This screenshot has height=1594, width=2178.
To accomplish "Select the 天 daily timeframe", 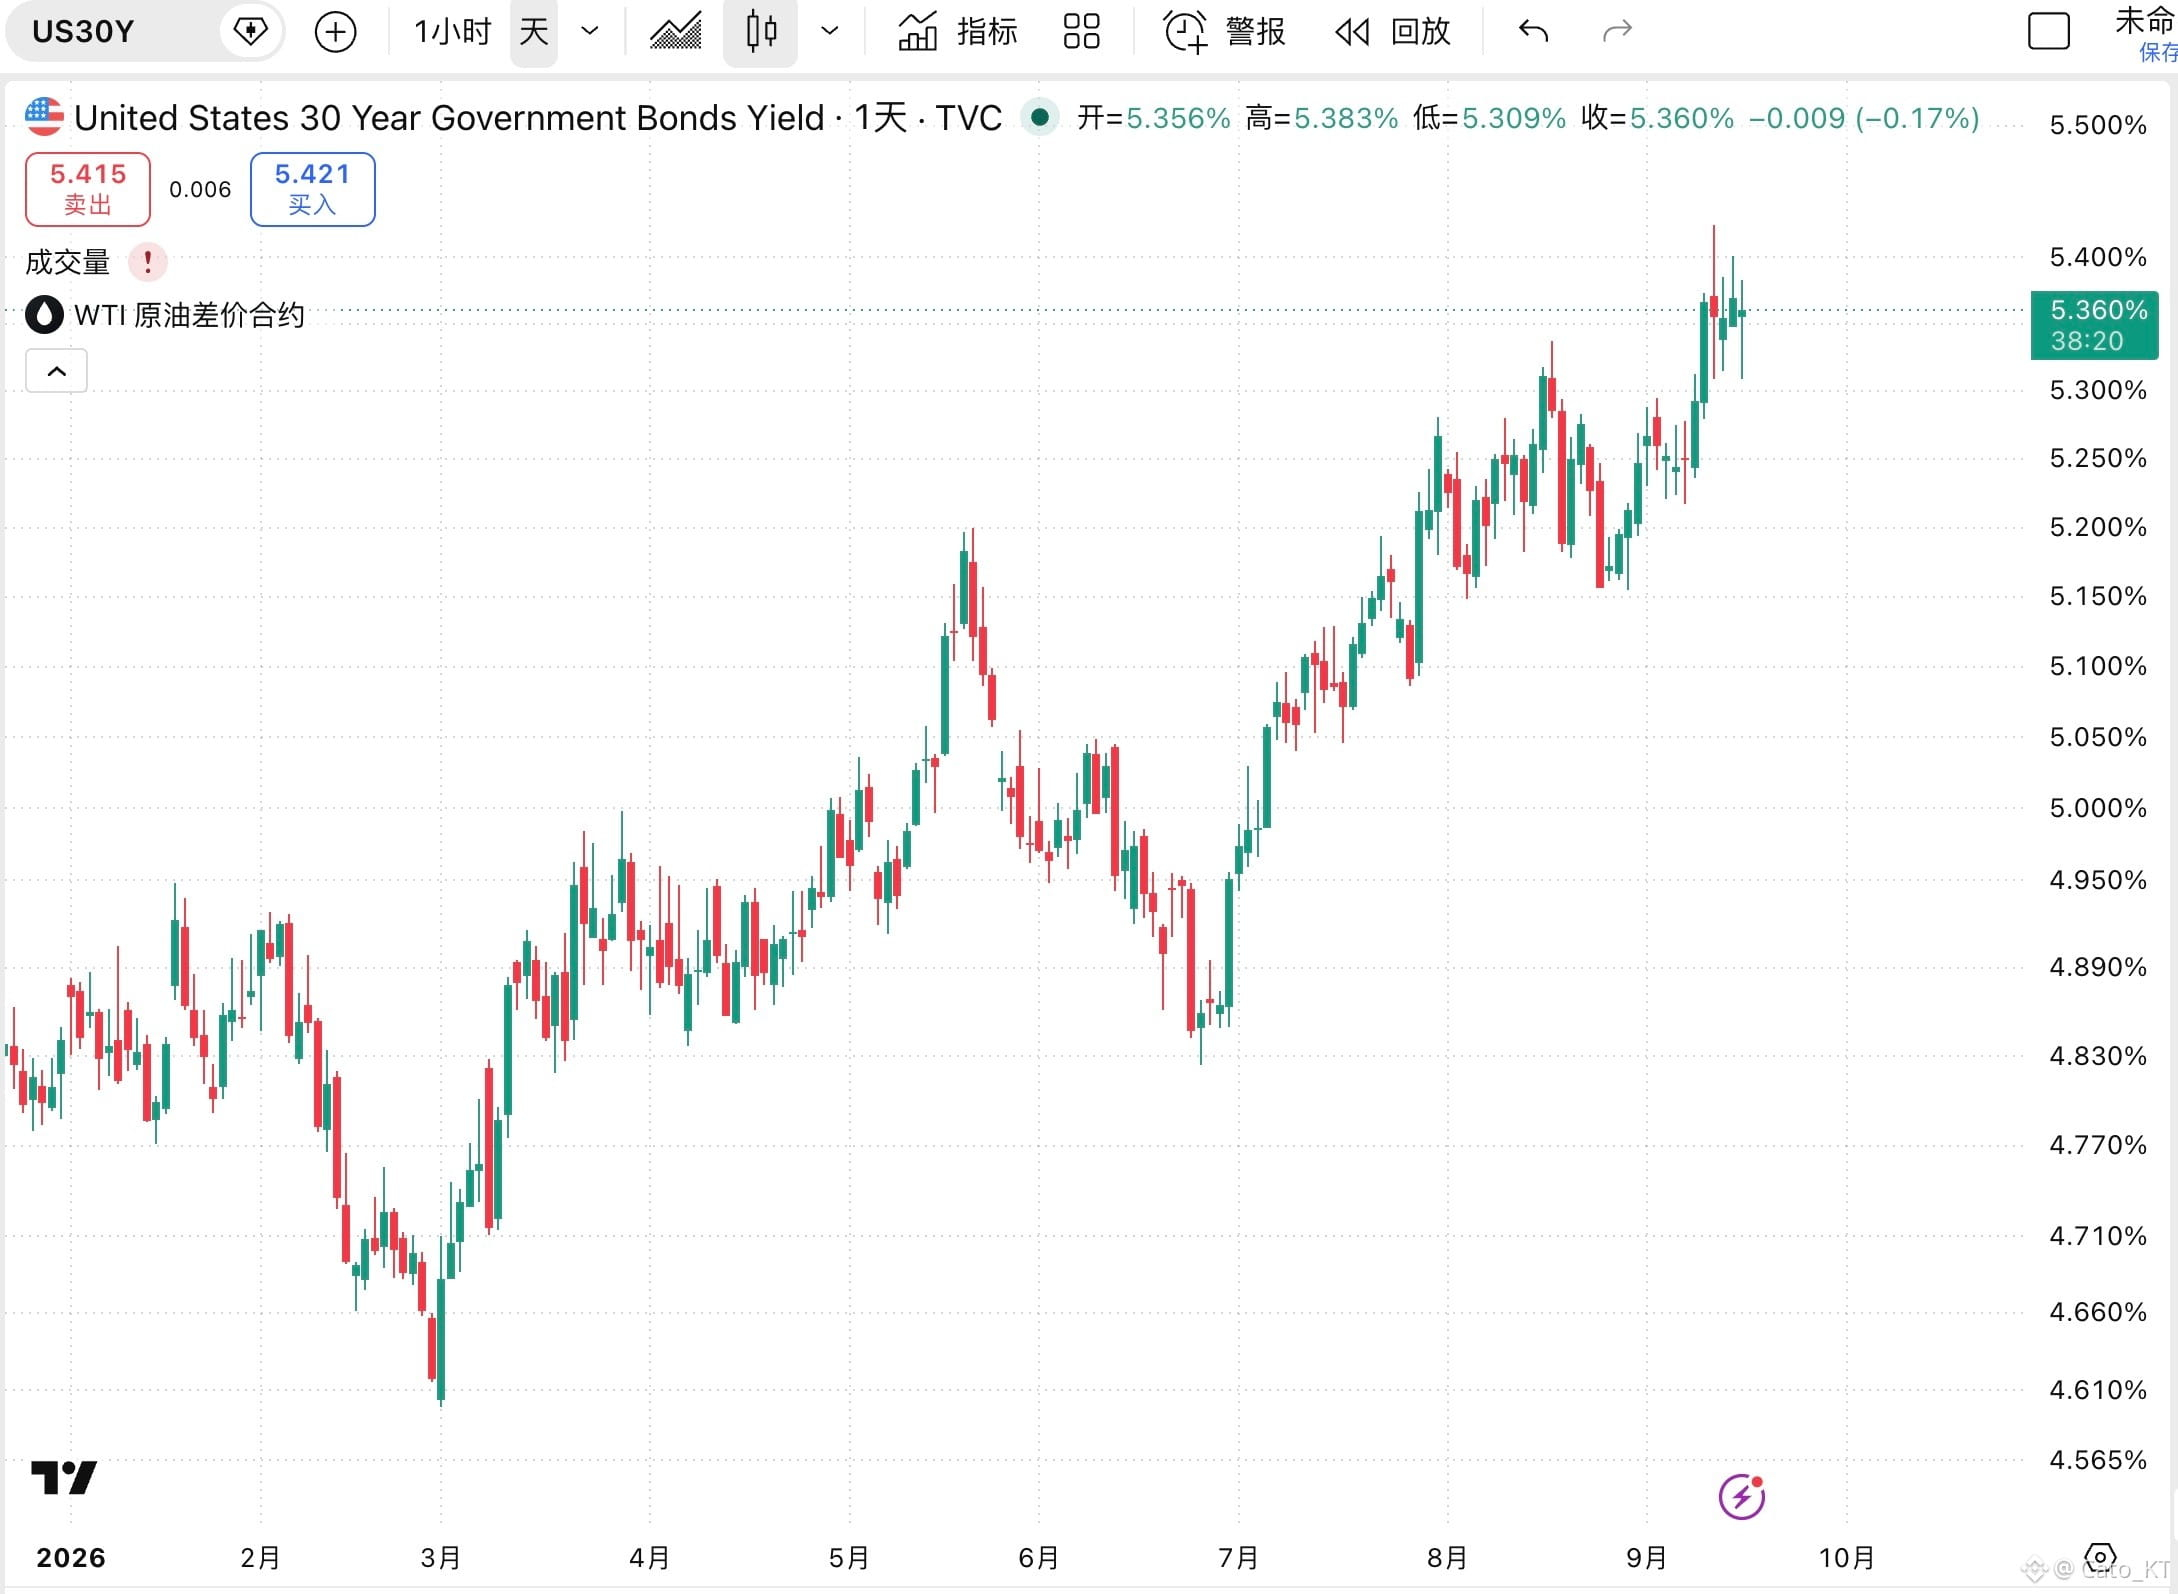I will tap(533, 32).
